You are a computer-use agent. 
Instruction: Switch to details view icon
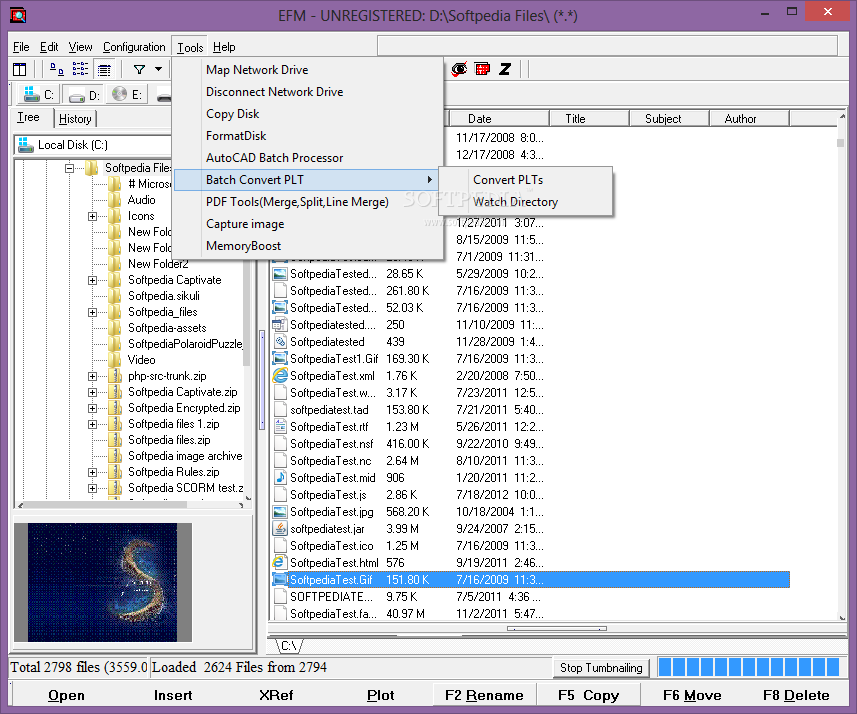point(104,69)
